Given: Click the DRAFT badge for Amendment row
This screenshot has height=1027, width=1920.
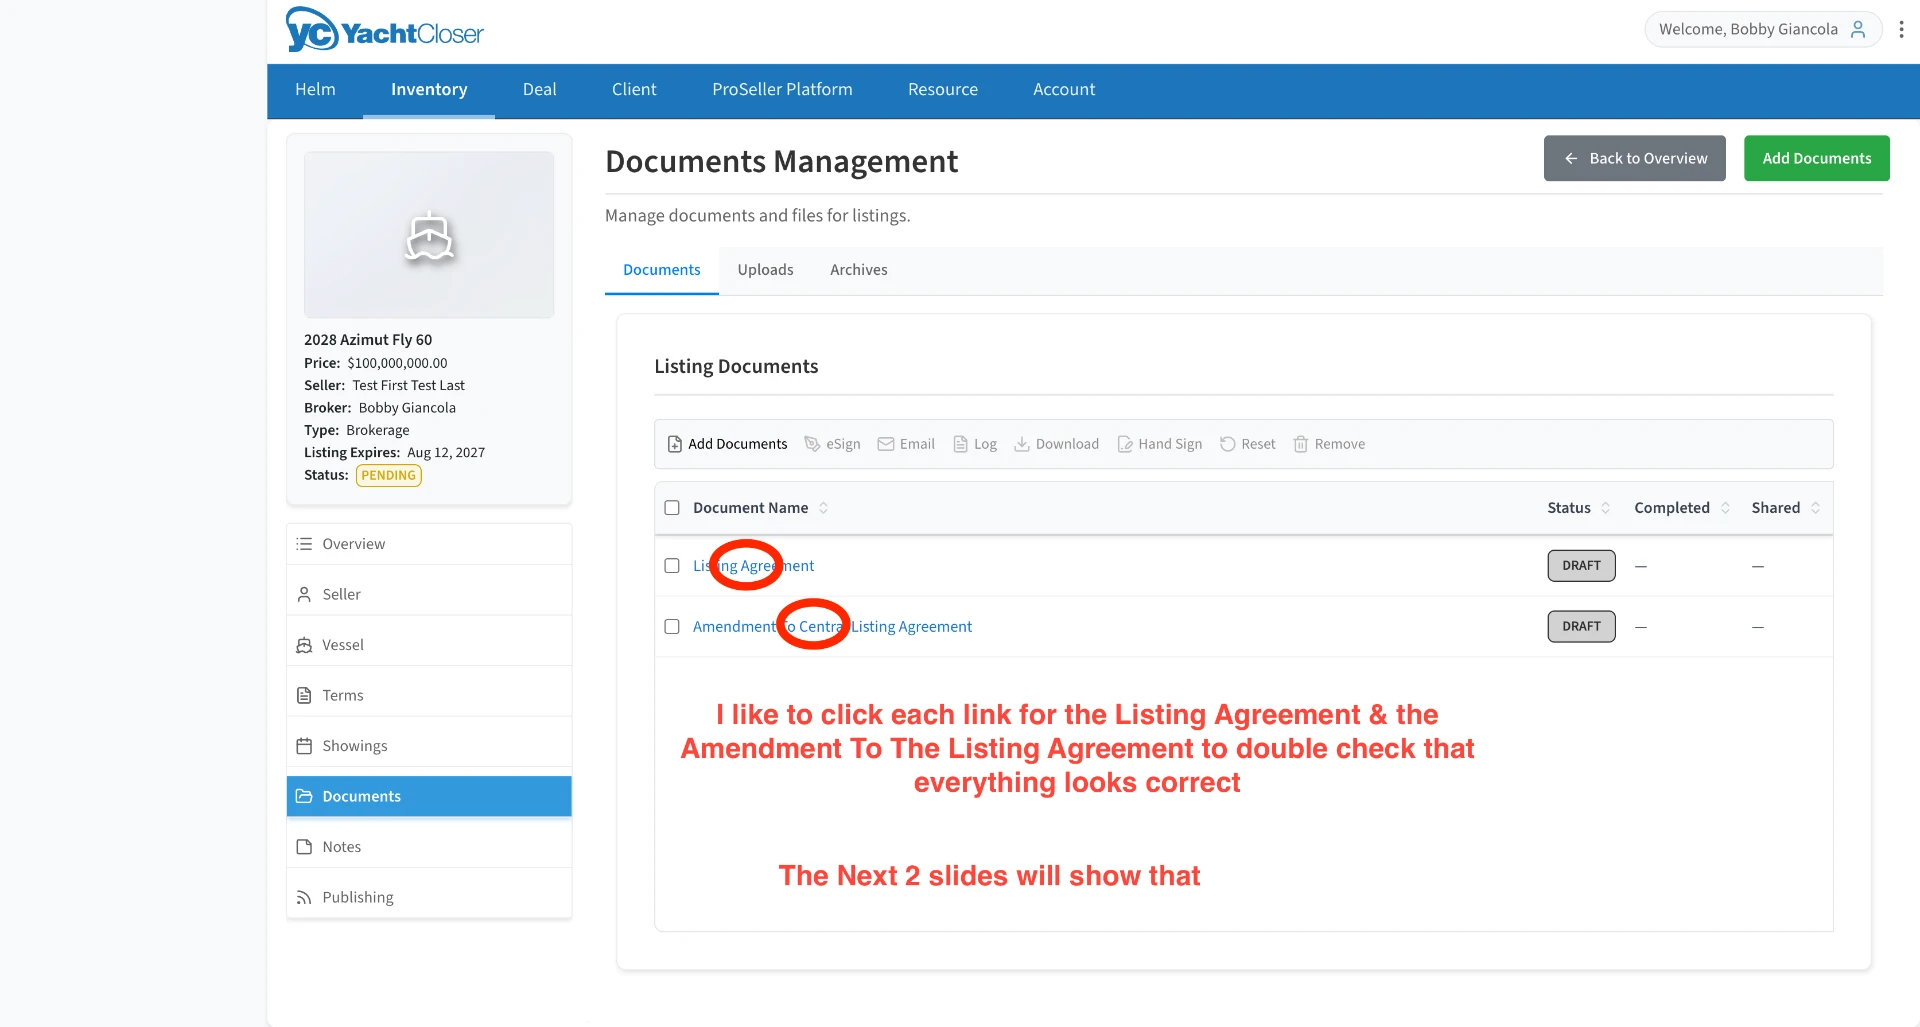Looking at the screenshot, I should pos(1581,626).
